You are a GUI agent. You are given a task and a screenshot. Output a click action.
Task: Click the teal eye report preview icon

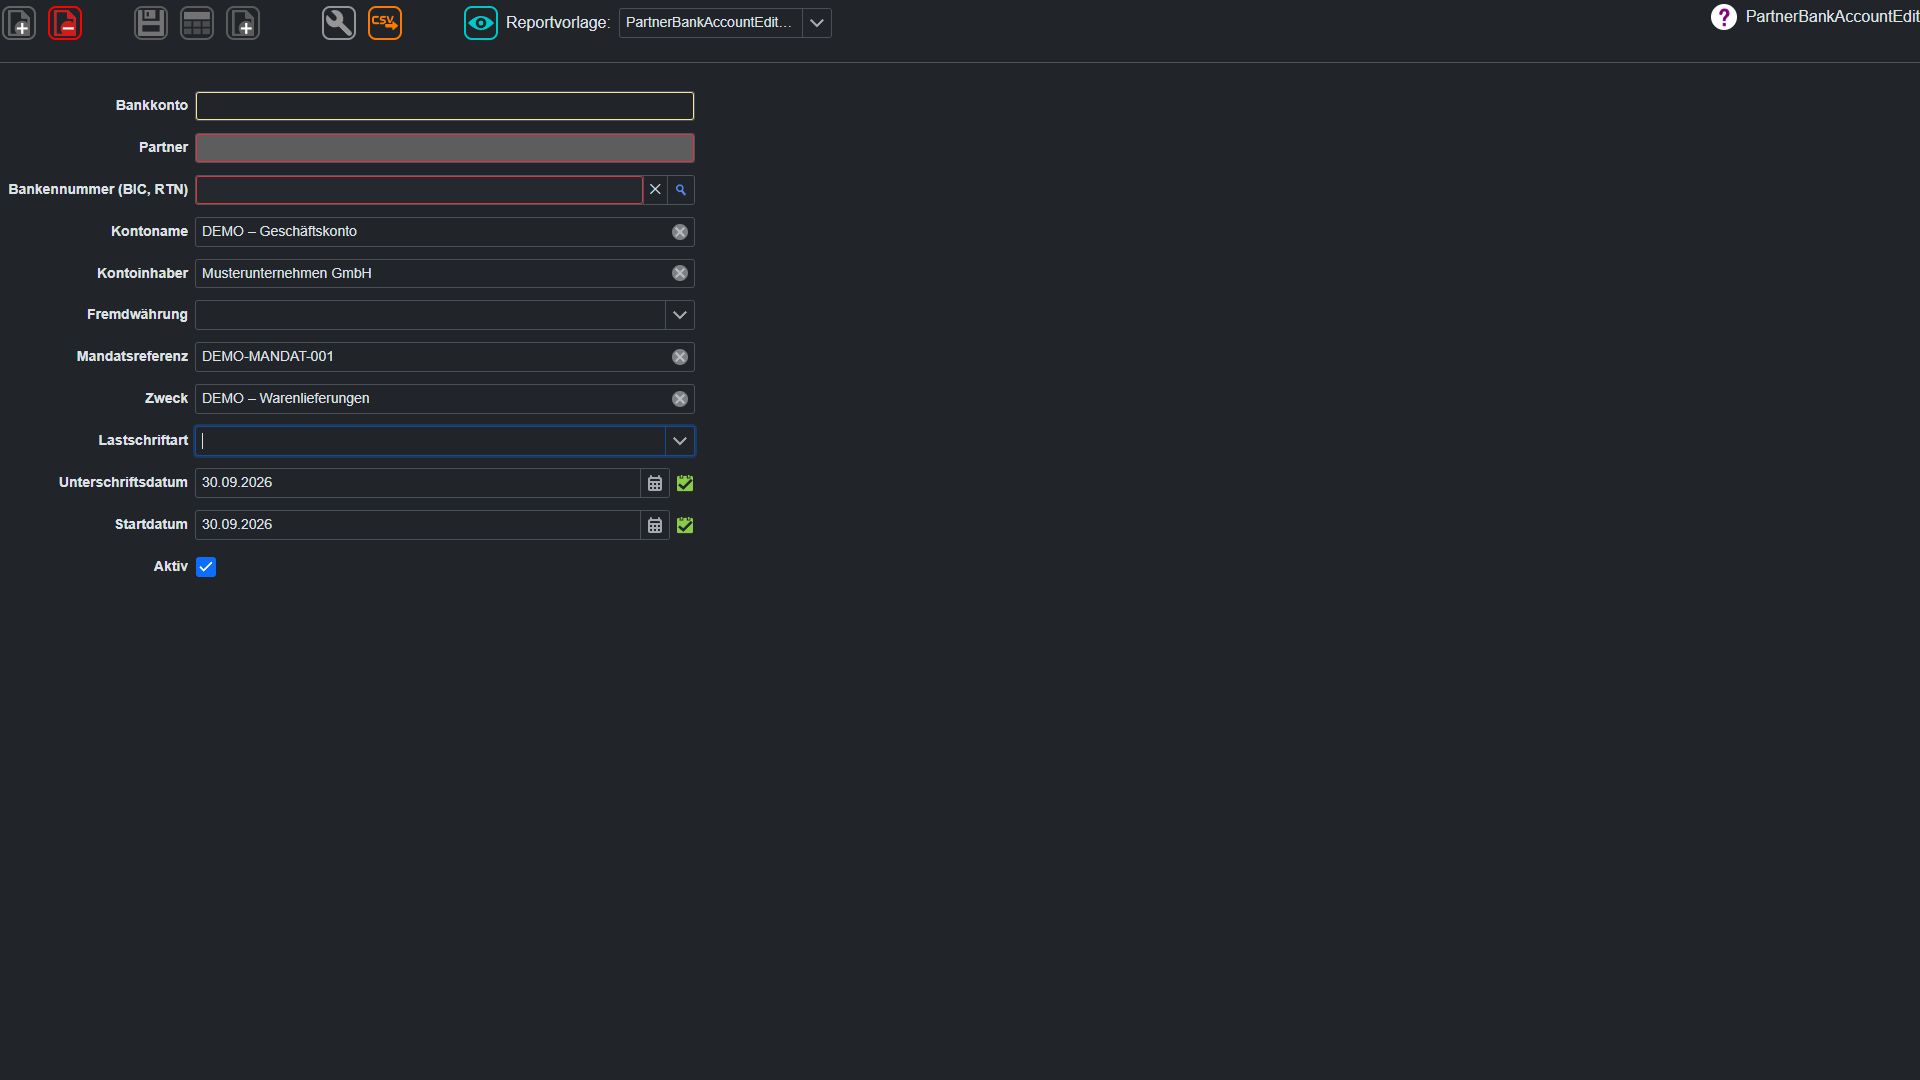point(481,23)
